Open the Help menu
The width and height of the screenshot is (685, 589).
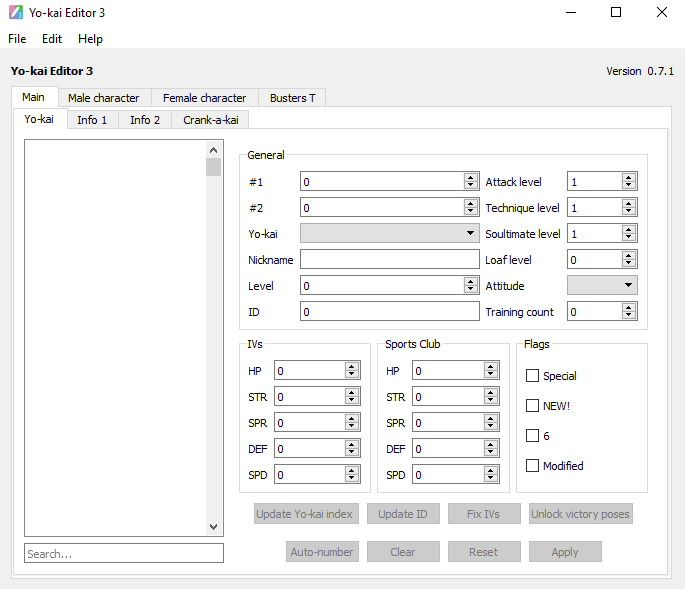(x=90, y=39)
